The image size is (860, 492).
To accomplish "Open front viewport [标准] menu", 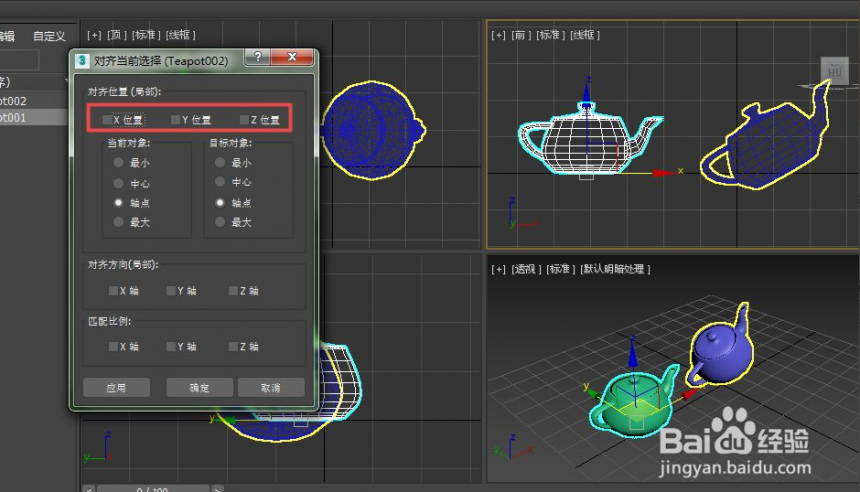I will point(550,35).
